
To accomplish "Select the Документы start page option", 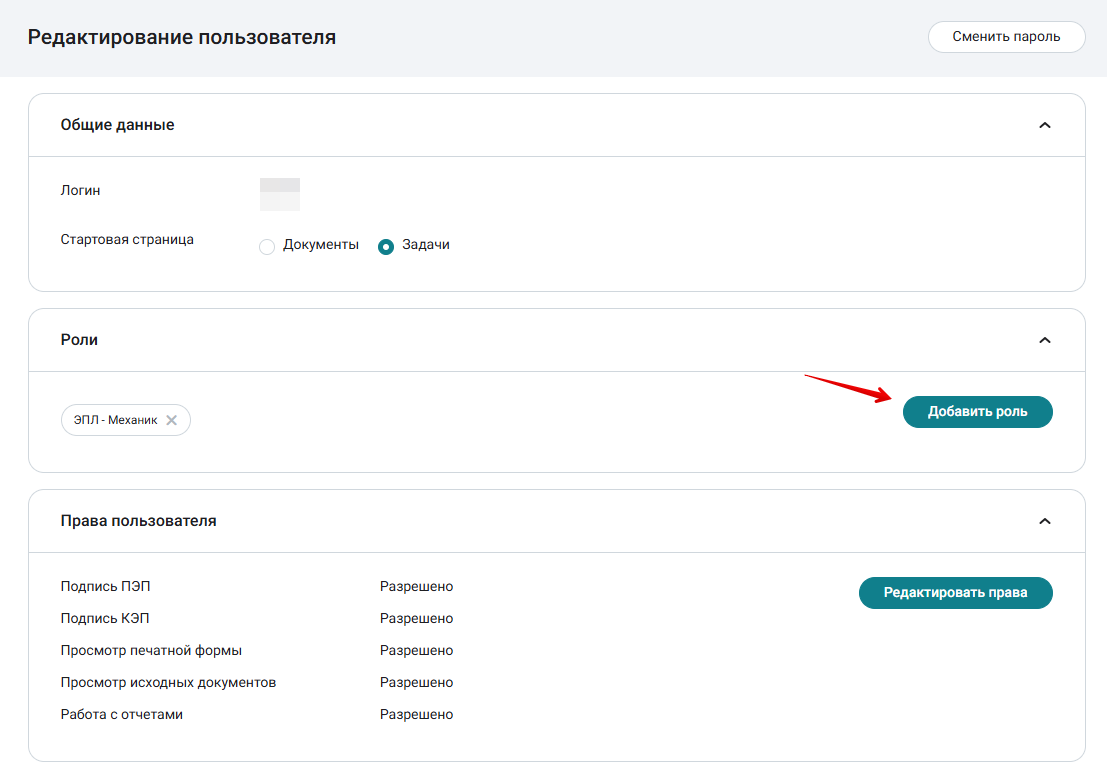I will click(x=267, y=247).
